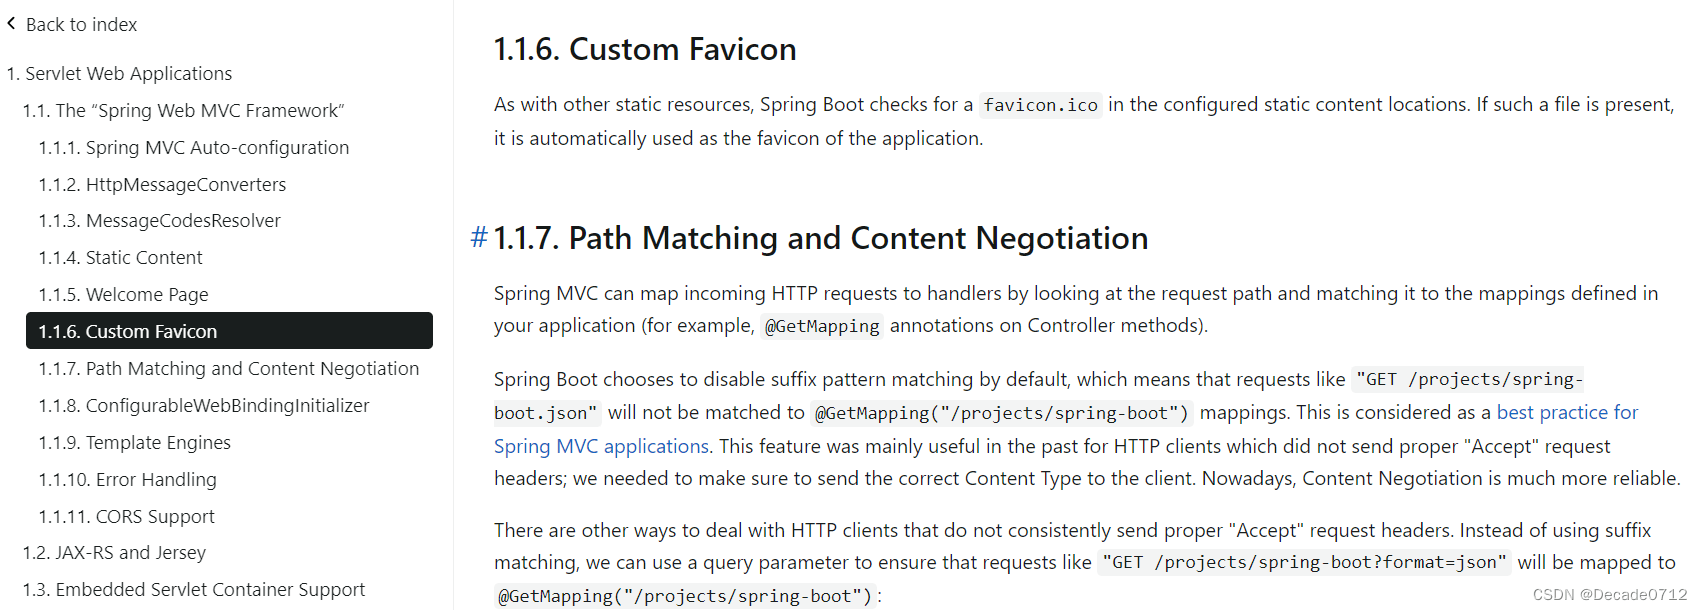Image resolution: width=1702 pixels, height=610 pixels.
Task: Go to 1.1.7. Path Matching and Content Negotiation
Action: [x=229, y=368]
